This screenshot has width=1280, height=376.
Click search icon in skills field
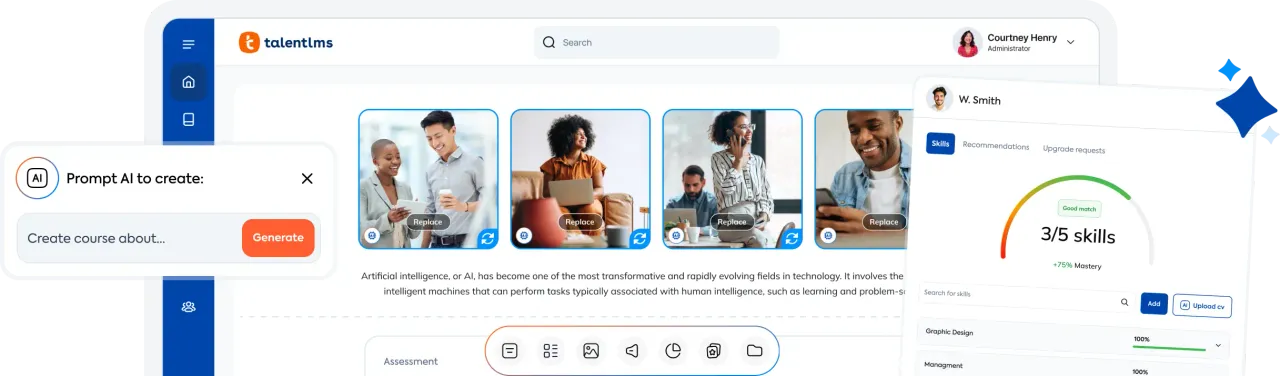coord(1124,301)
